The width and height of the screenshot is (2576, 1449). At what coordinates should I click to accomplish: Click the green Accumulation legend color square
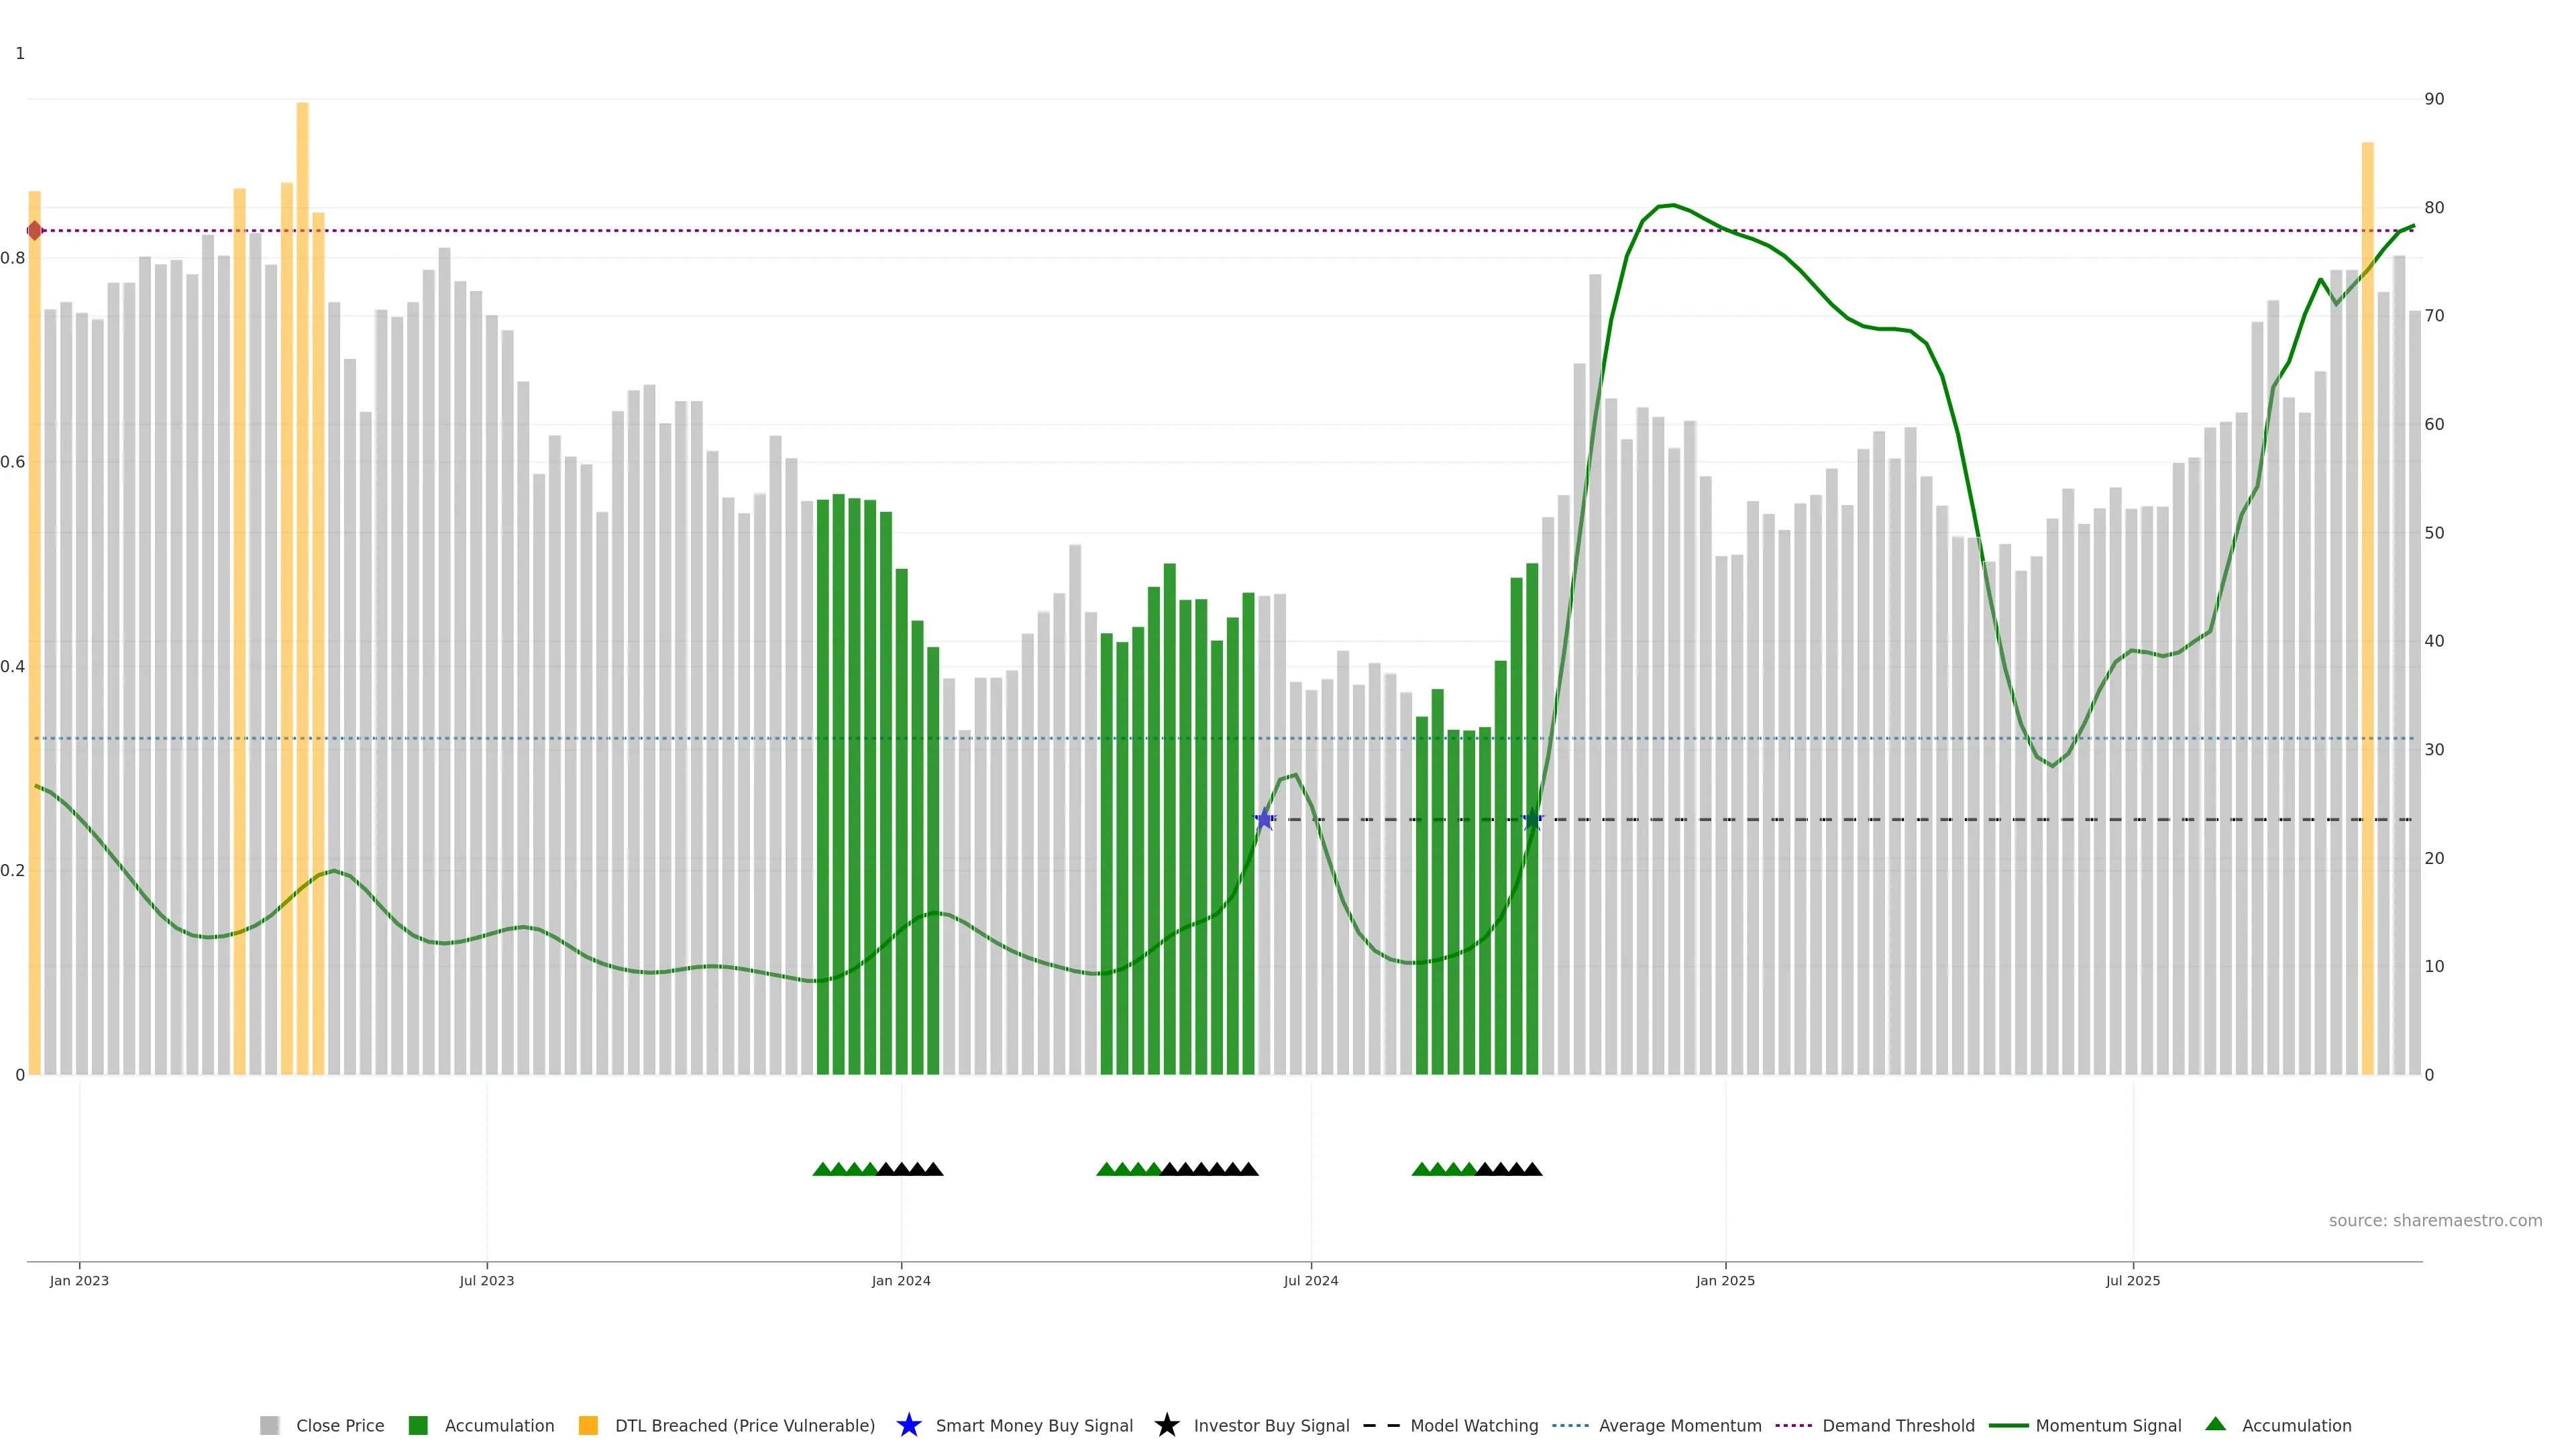[x=418, y=1426]
